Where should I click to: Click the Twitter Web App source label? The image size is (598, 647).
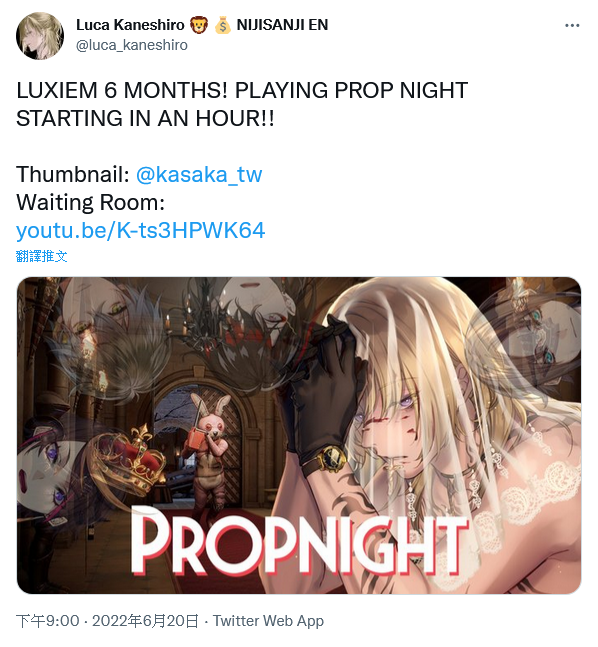tap(268, 621)
